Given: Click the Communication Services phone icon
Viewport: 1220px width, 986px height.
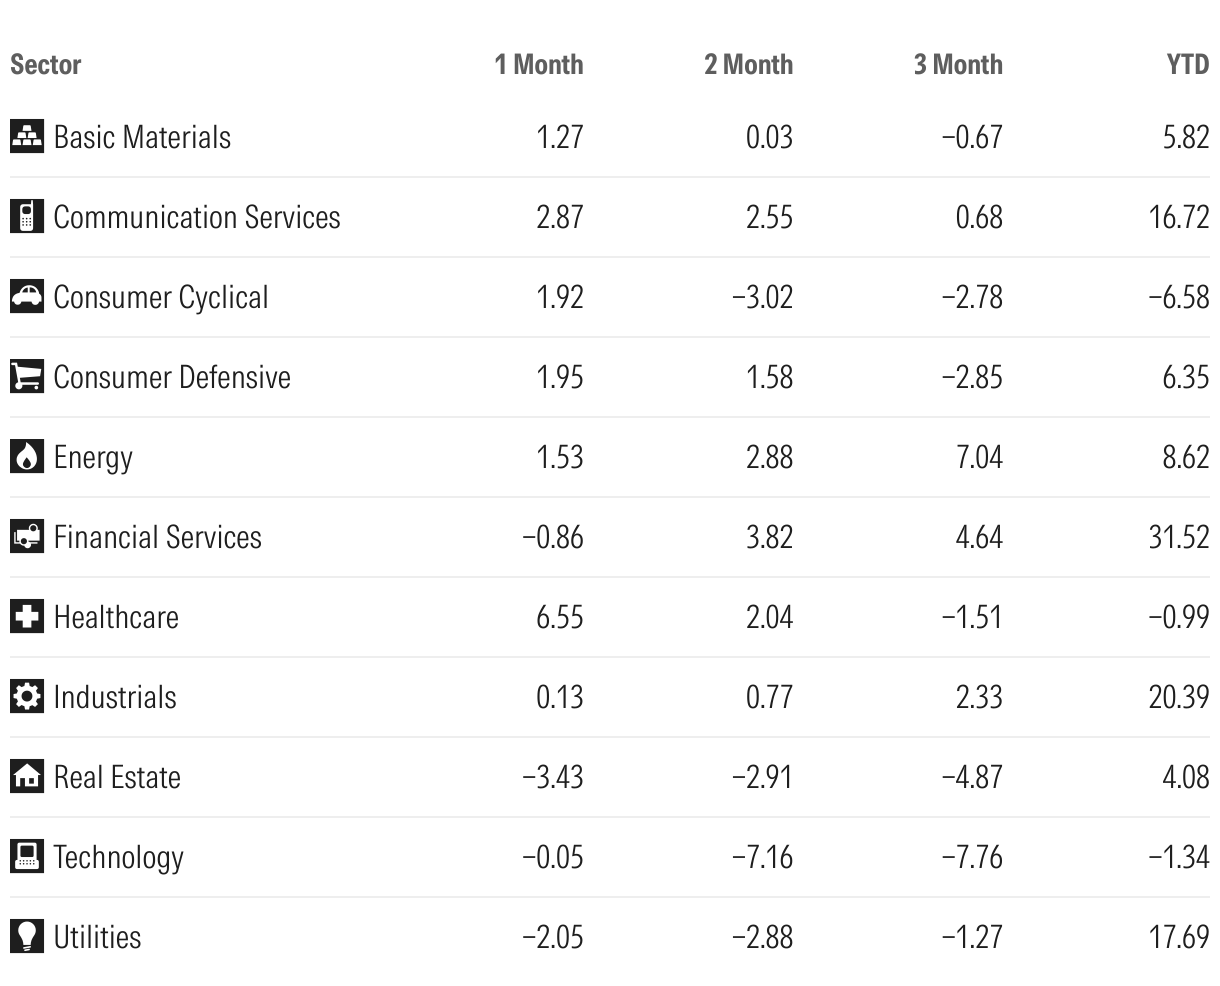Looking at the screenshot, I should 27,217.
